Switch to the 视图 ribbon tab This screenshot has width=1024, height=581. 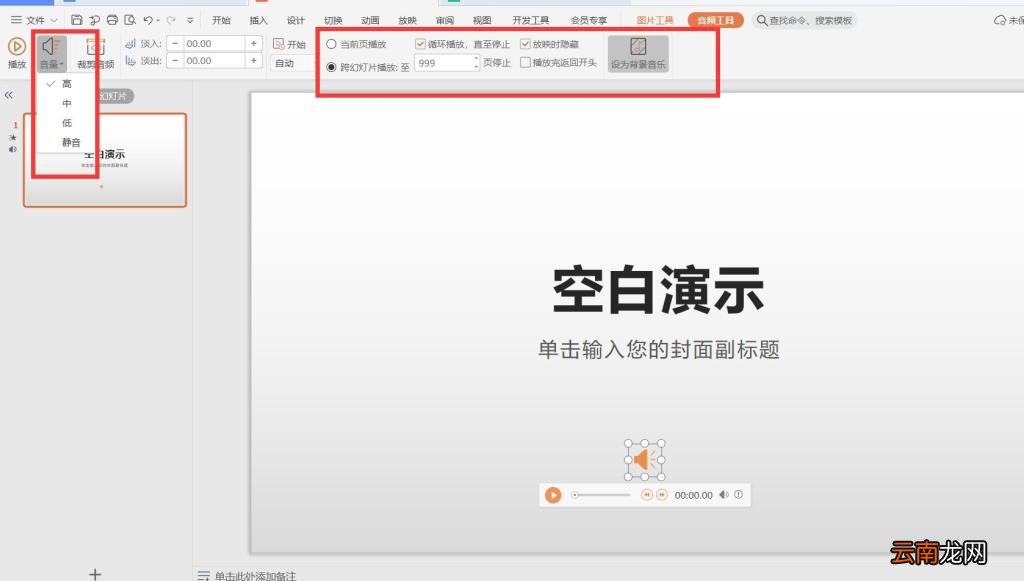pyautogui.click(x=482, y=20)
